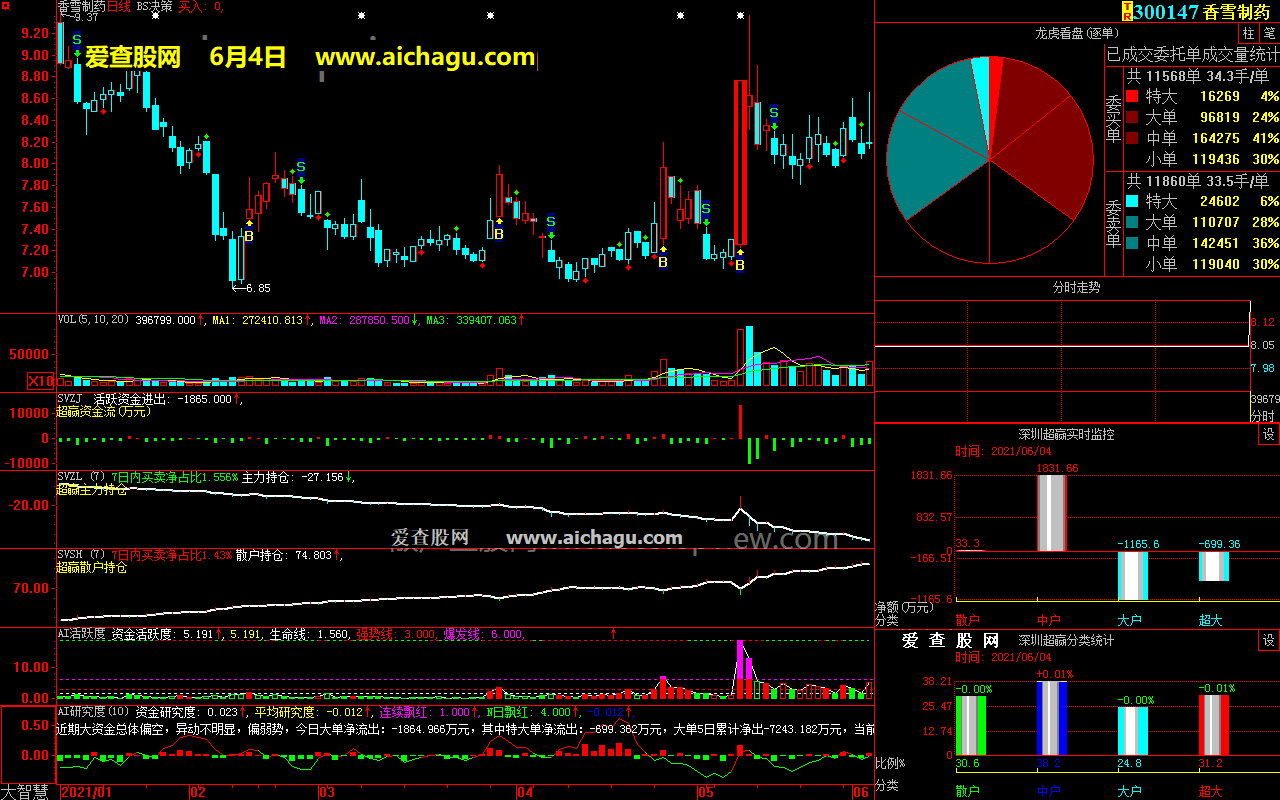Click the 深圳超赢实时监控 title
1280x800 pixels.
pyautogui.click(x=1066, y=434)
